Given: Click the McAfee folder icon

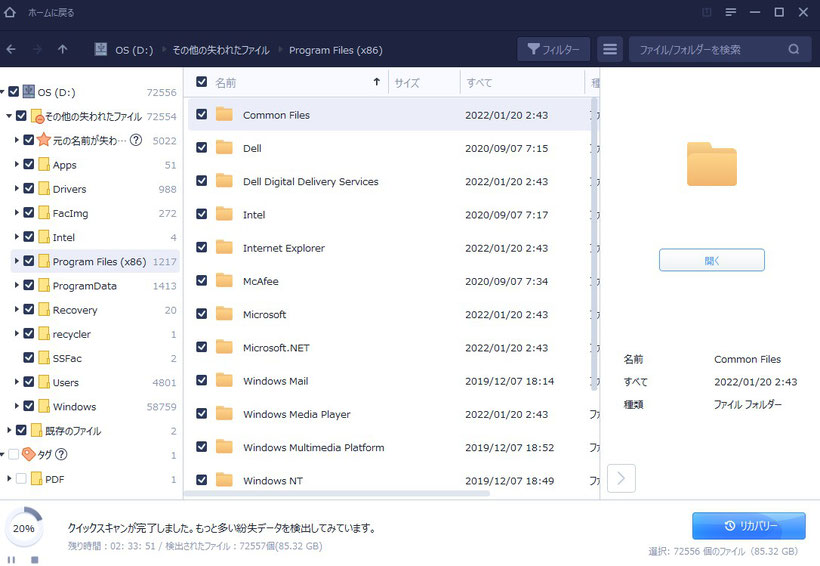Looking at the screenshot, I should tap(224, 281).
